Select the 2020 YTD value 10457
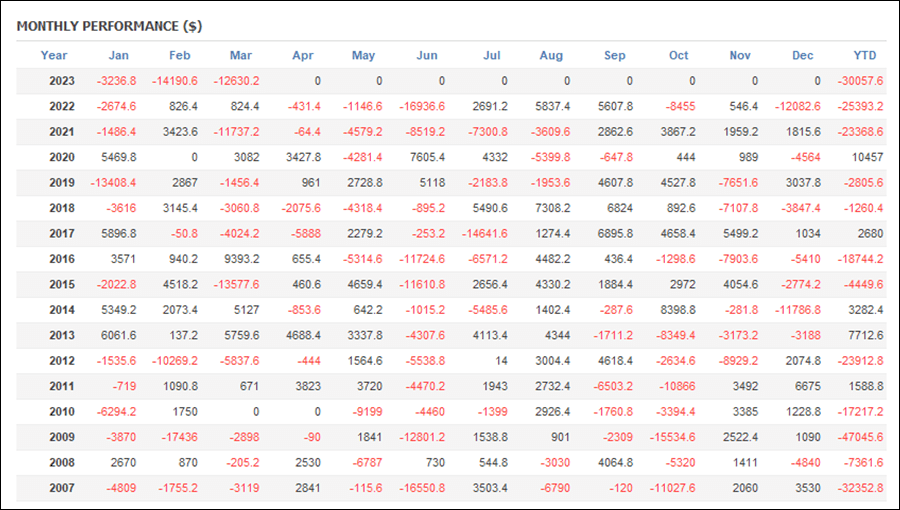 point(867,157)
